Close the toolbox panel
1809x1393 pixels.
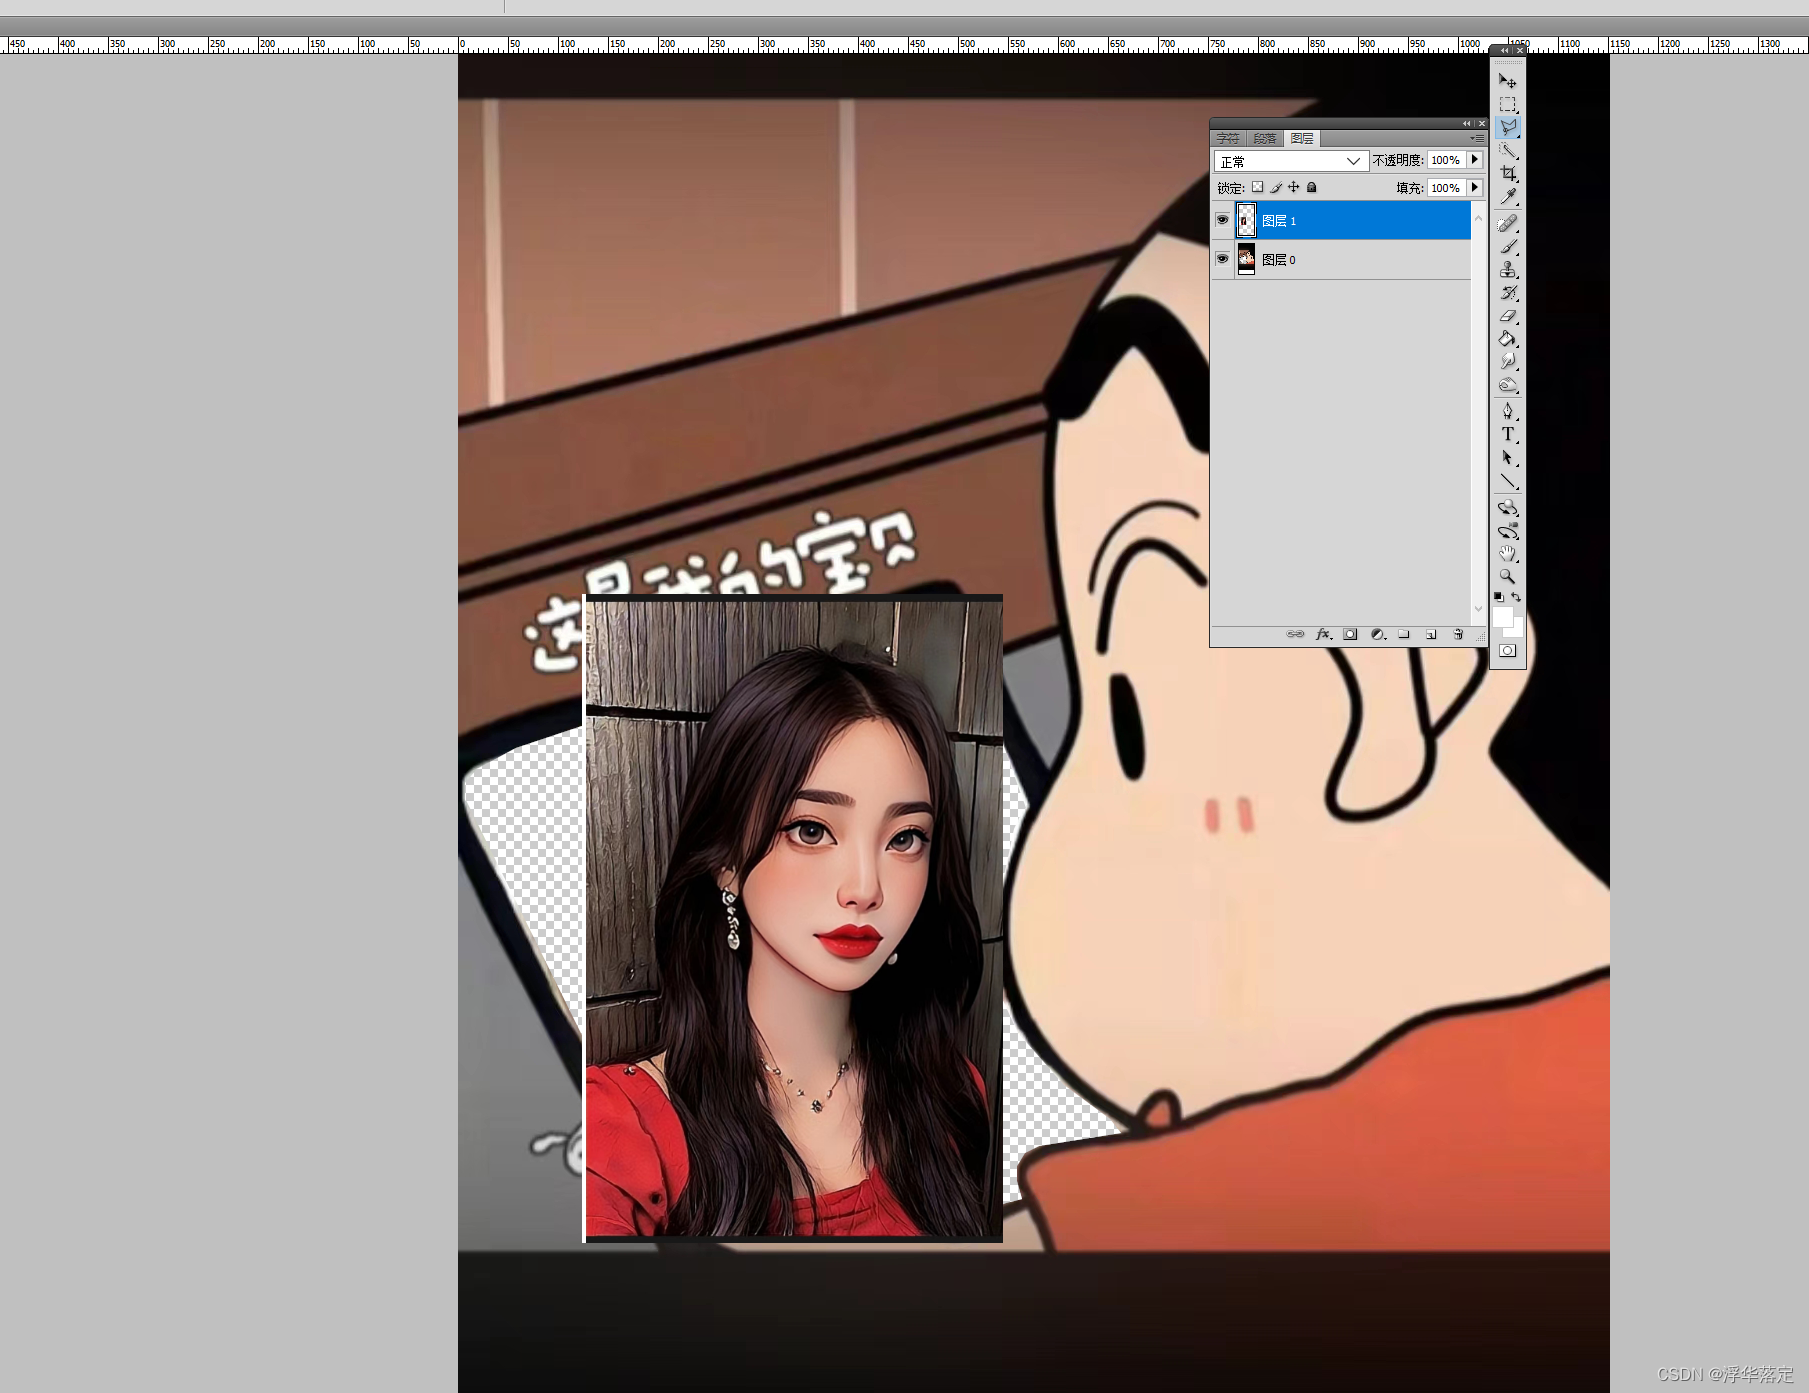(1520, 50)
